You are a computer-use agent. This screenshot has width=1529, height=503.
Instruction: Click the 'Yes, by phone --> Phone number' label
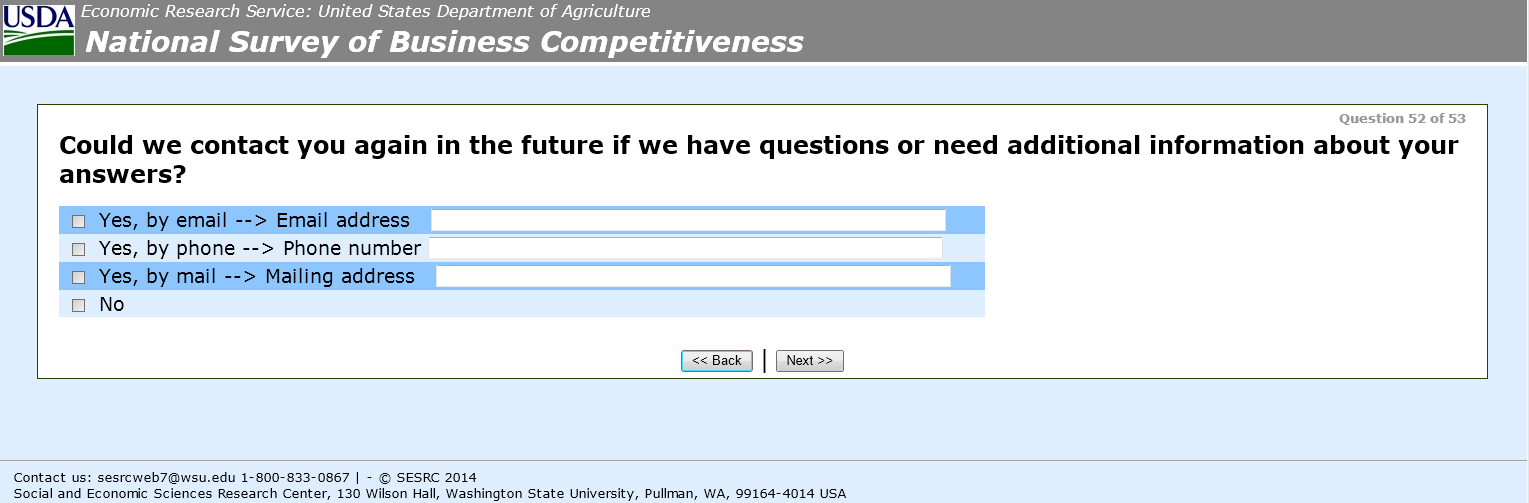coord(260,249)
